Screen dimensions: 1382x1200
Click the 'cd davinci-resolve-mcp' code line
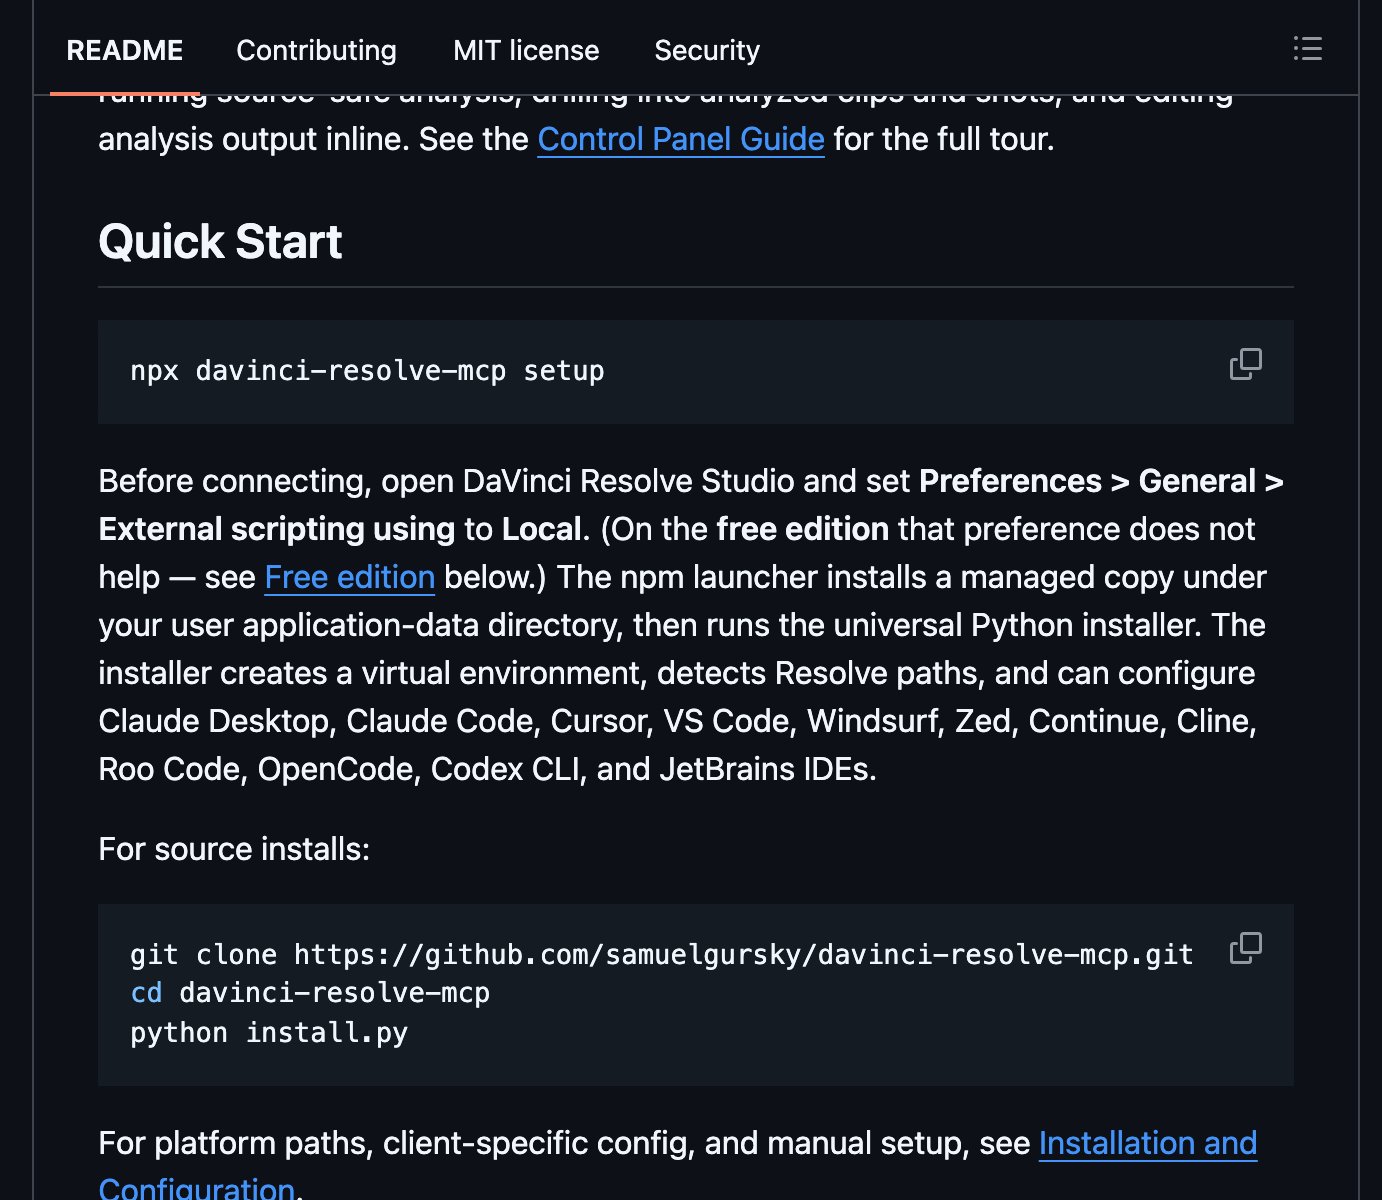(x=310, y=993)
